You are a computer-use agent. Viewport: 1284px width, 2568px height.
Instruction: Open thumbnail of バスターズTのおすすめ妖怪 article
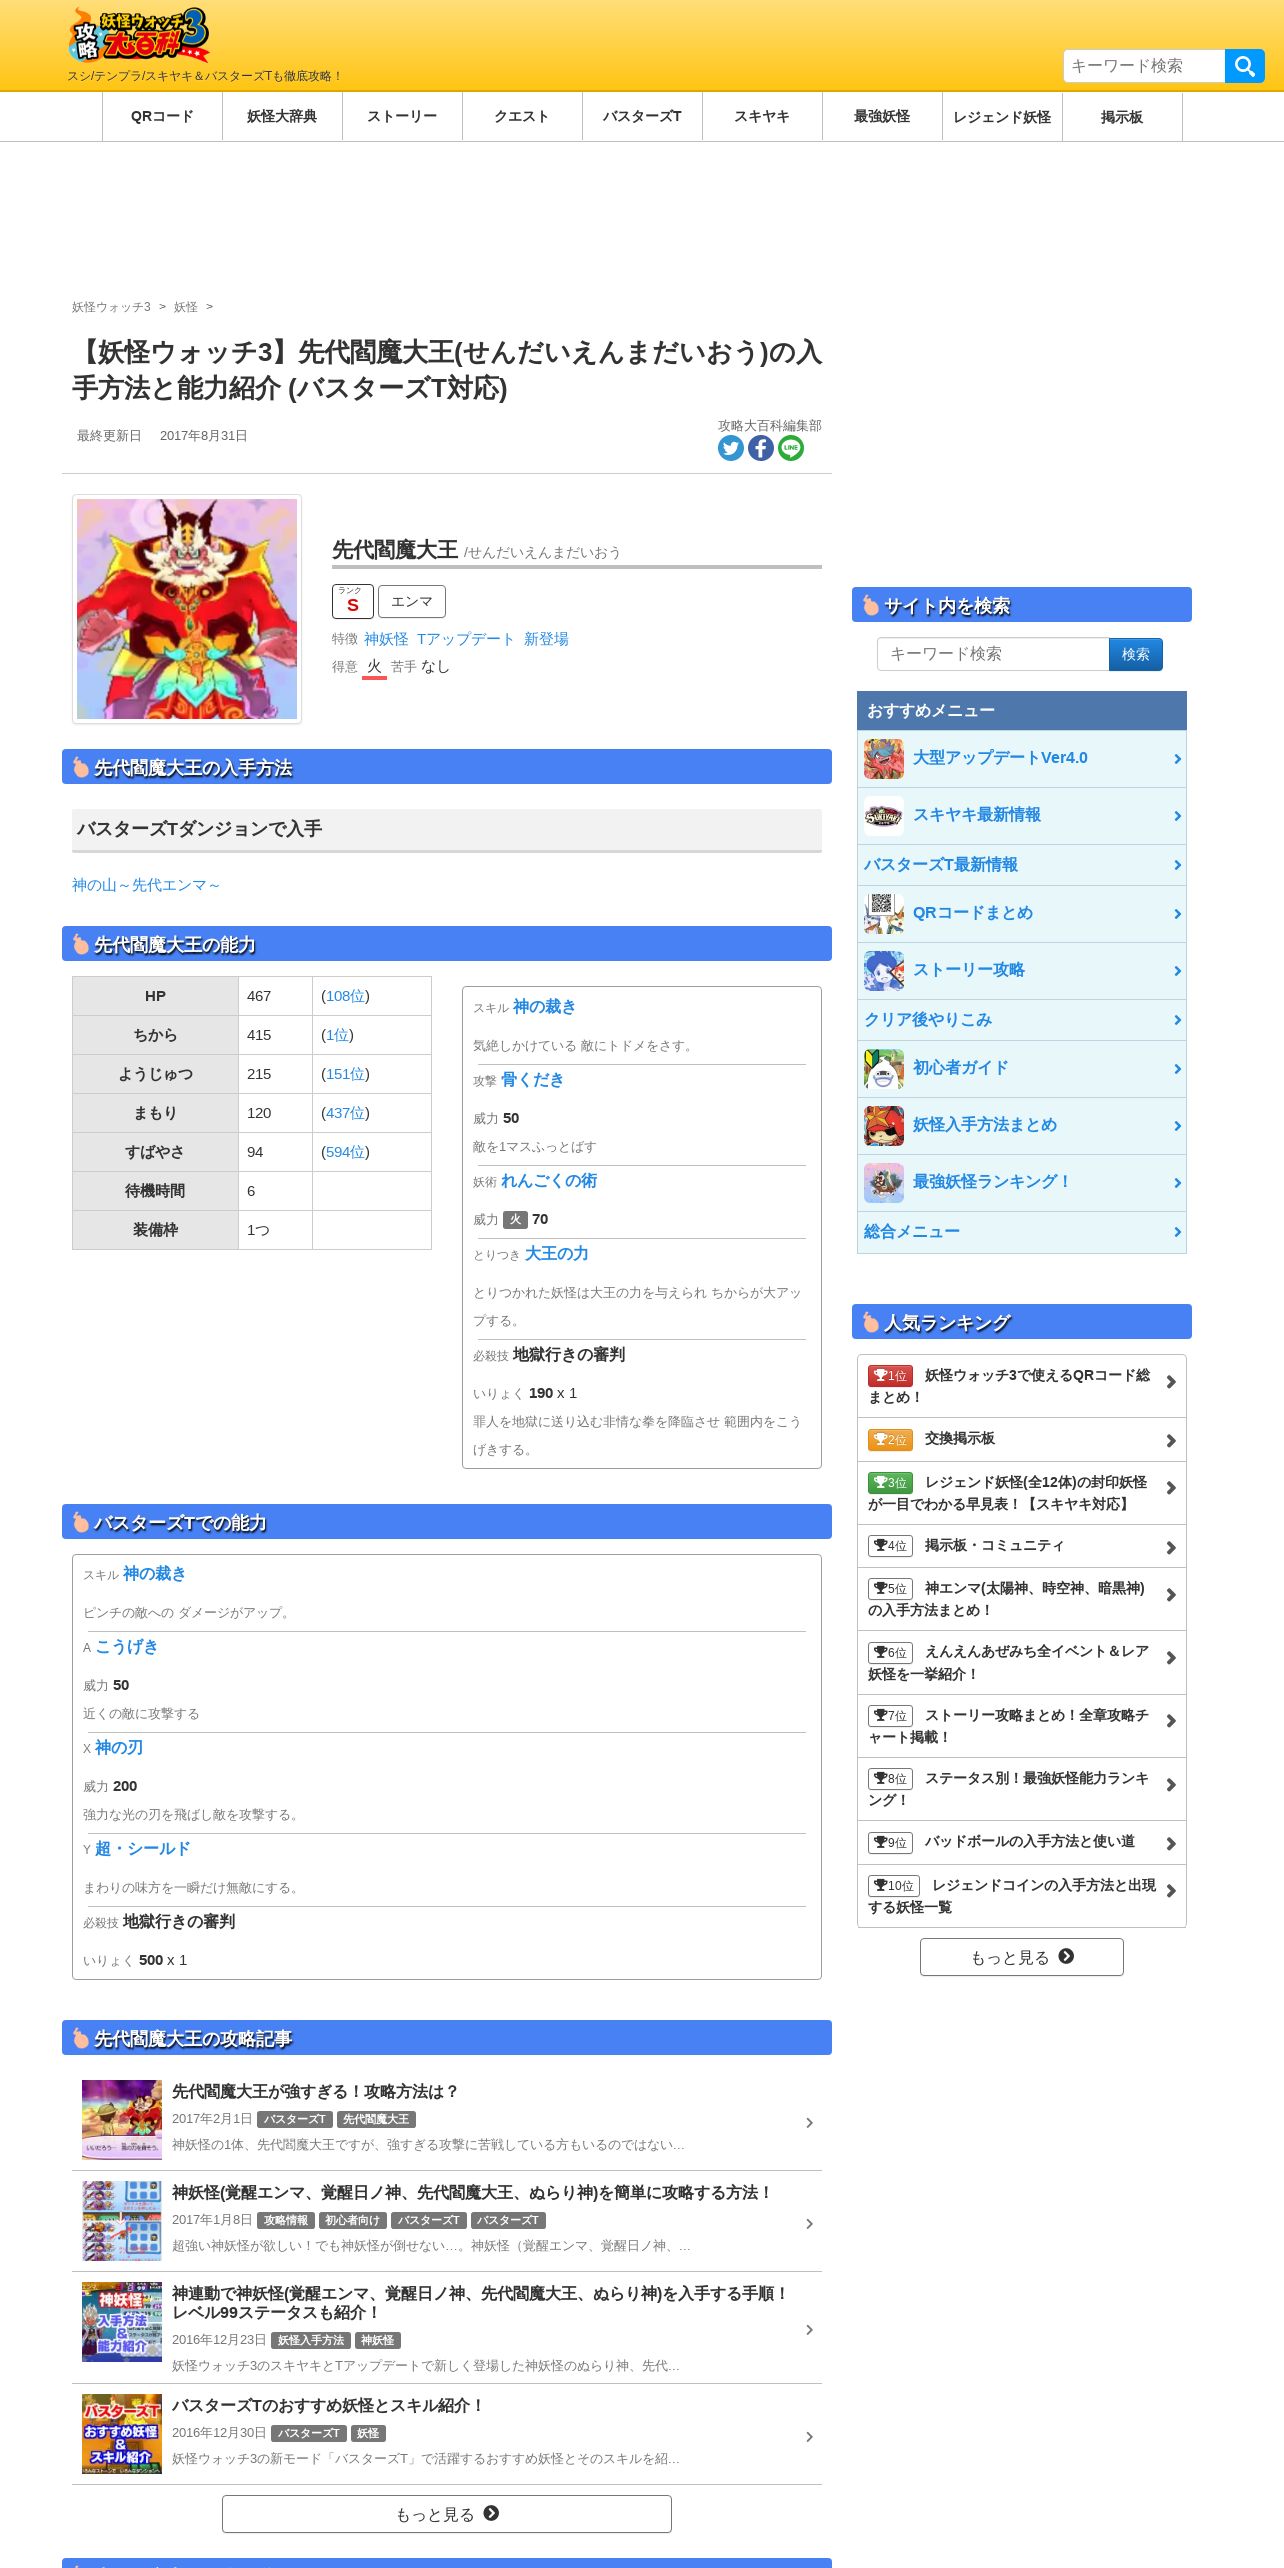point(122,2434)
